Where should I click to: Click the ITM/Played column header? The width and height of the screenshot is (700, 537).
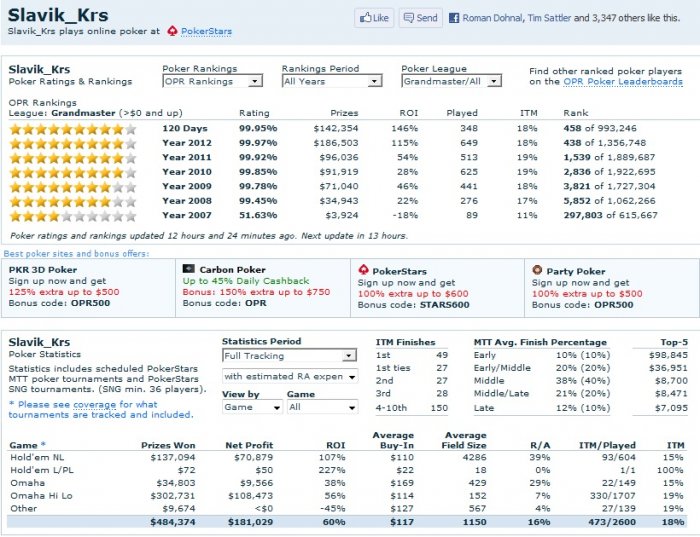tap(607, 445)
